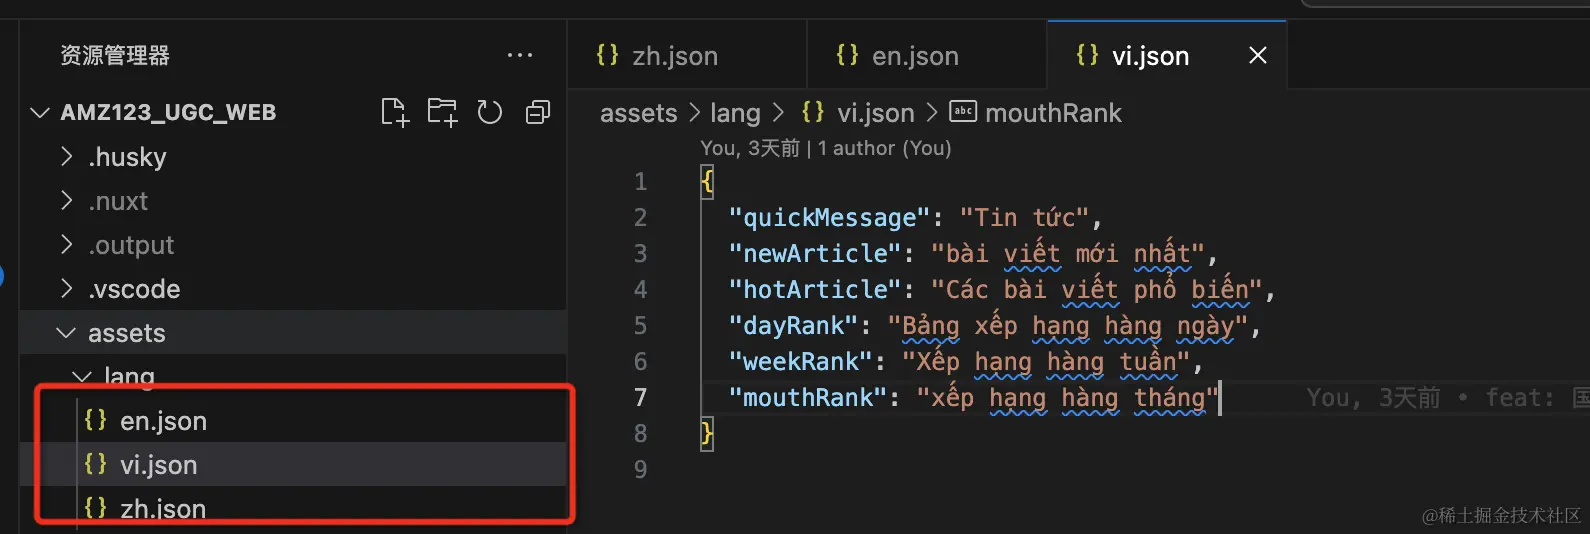Click the "newArticle" key text
The width and height of the screenshot is (1590, 534).
click(815, 254)
